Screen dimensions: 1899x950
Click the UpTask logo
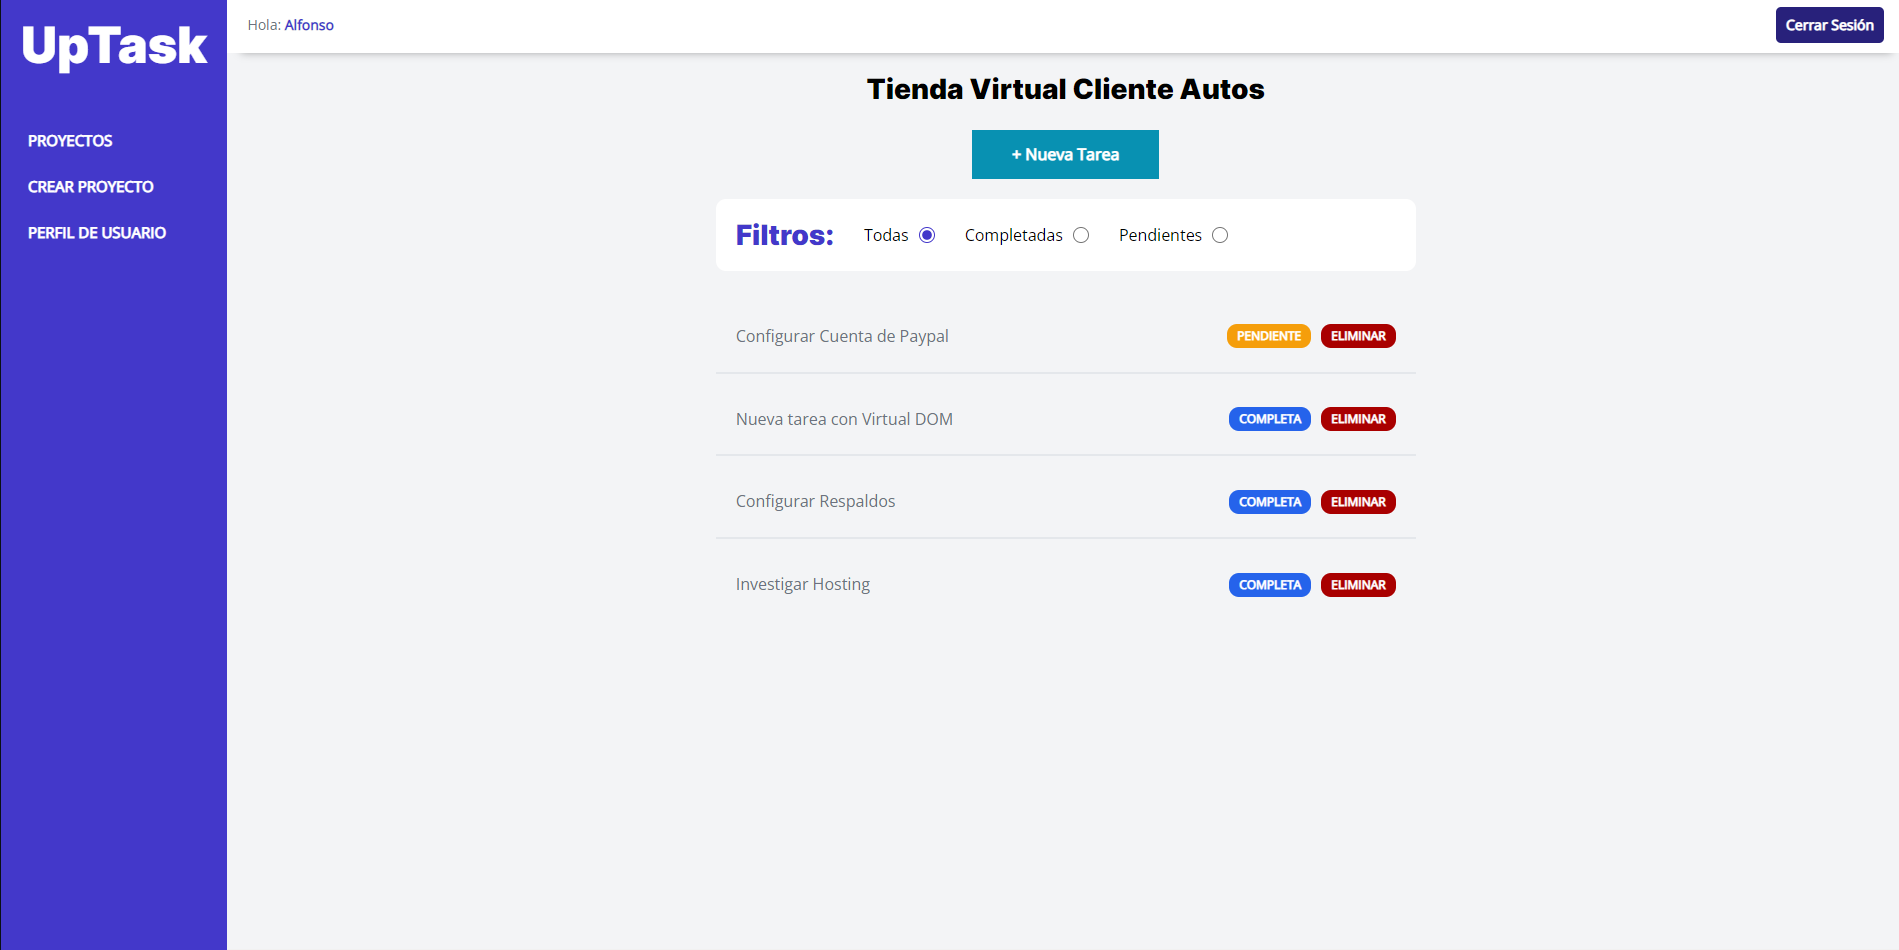(x=112, y=44)
